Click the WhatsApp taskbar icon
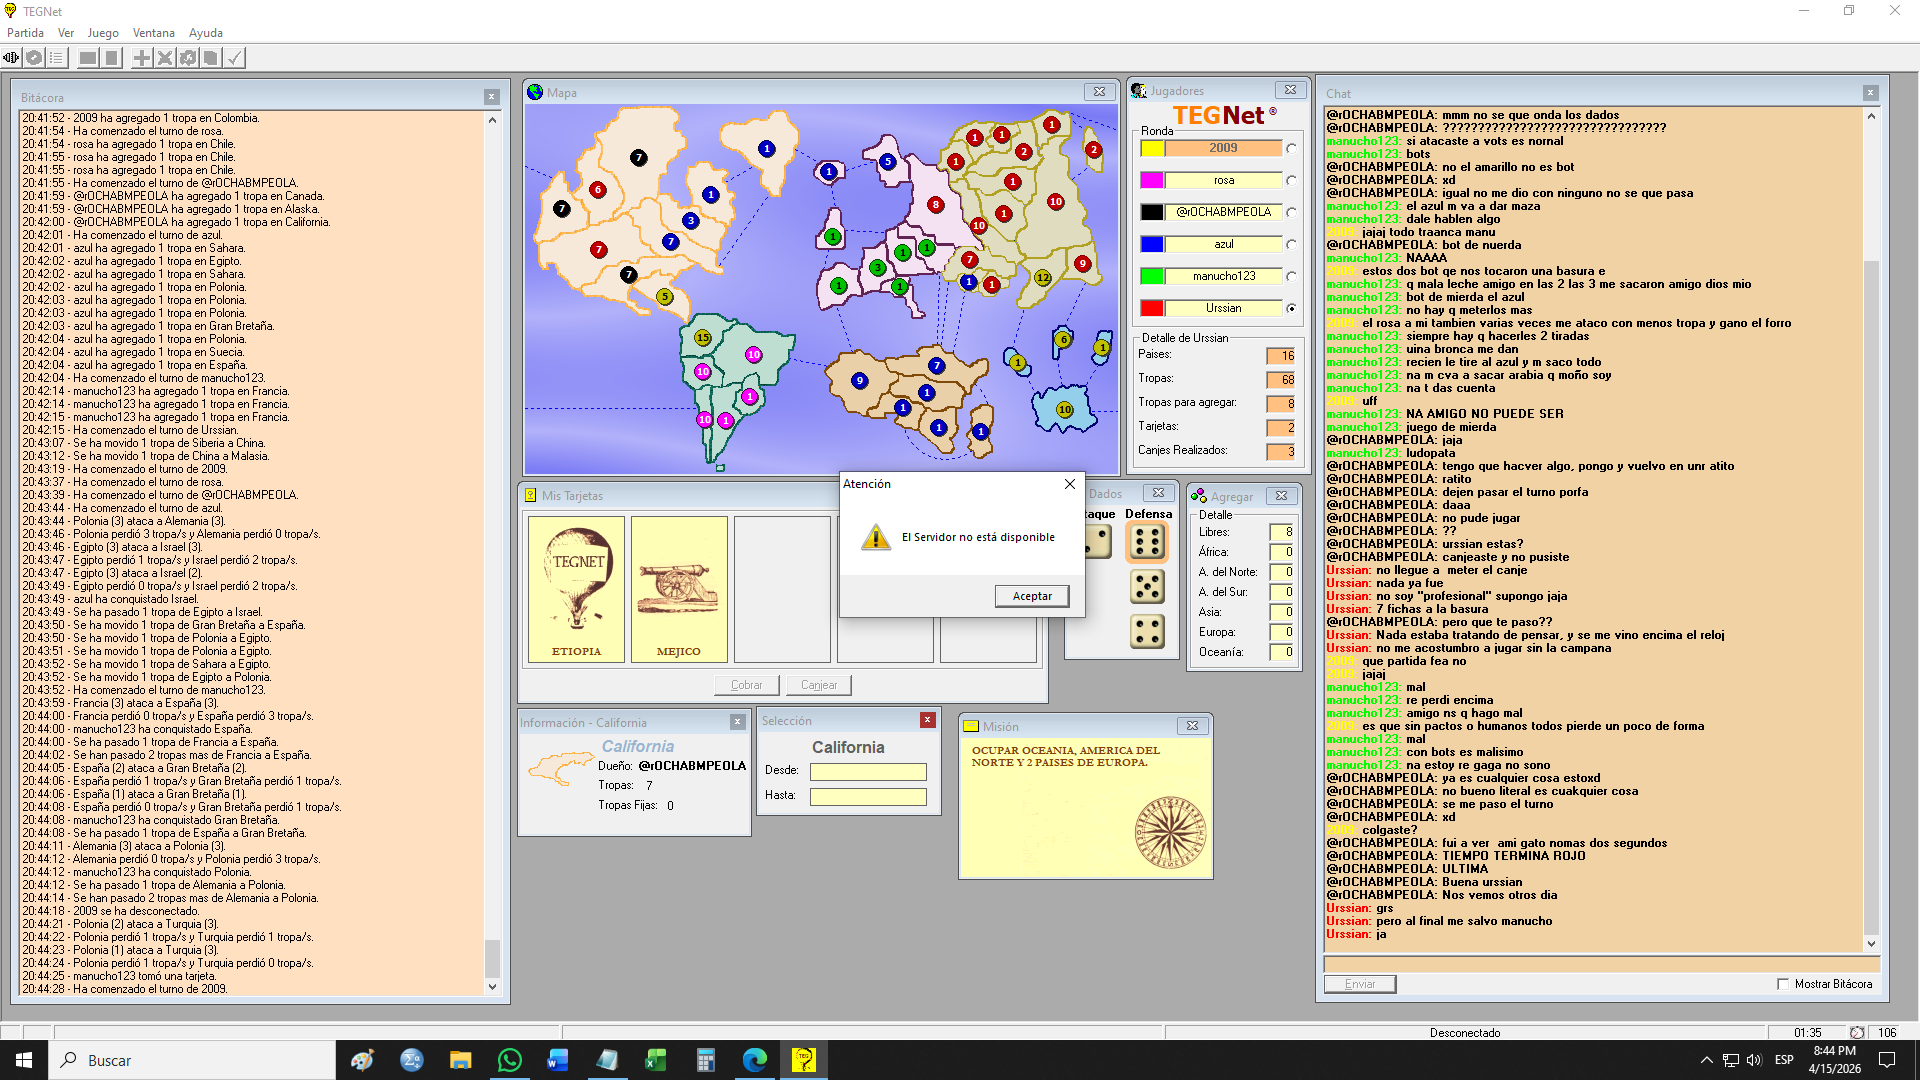 click(x=509, y=1060)
